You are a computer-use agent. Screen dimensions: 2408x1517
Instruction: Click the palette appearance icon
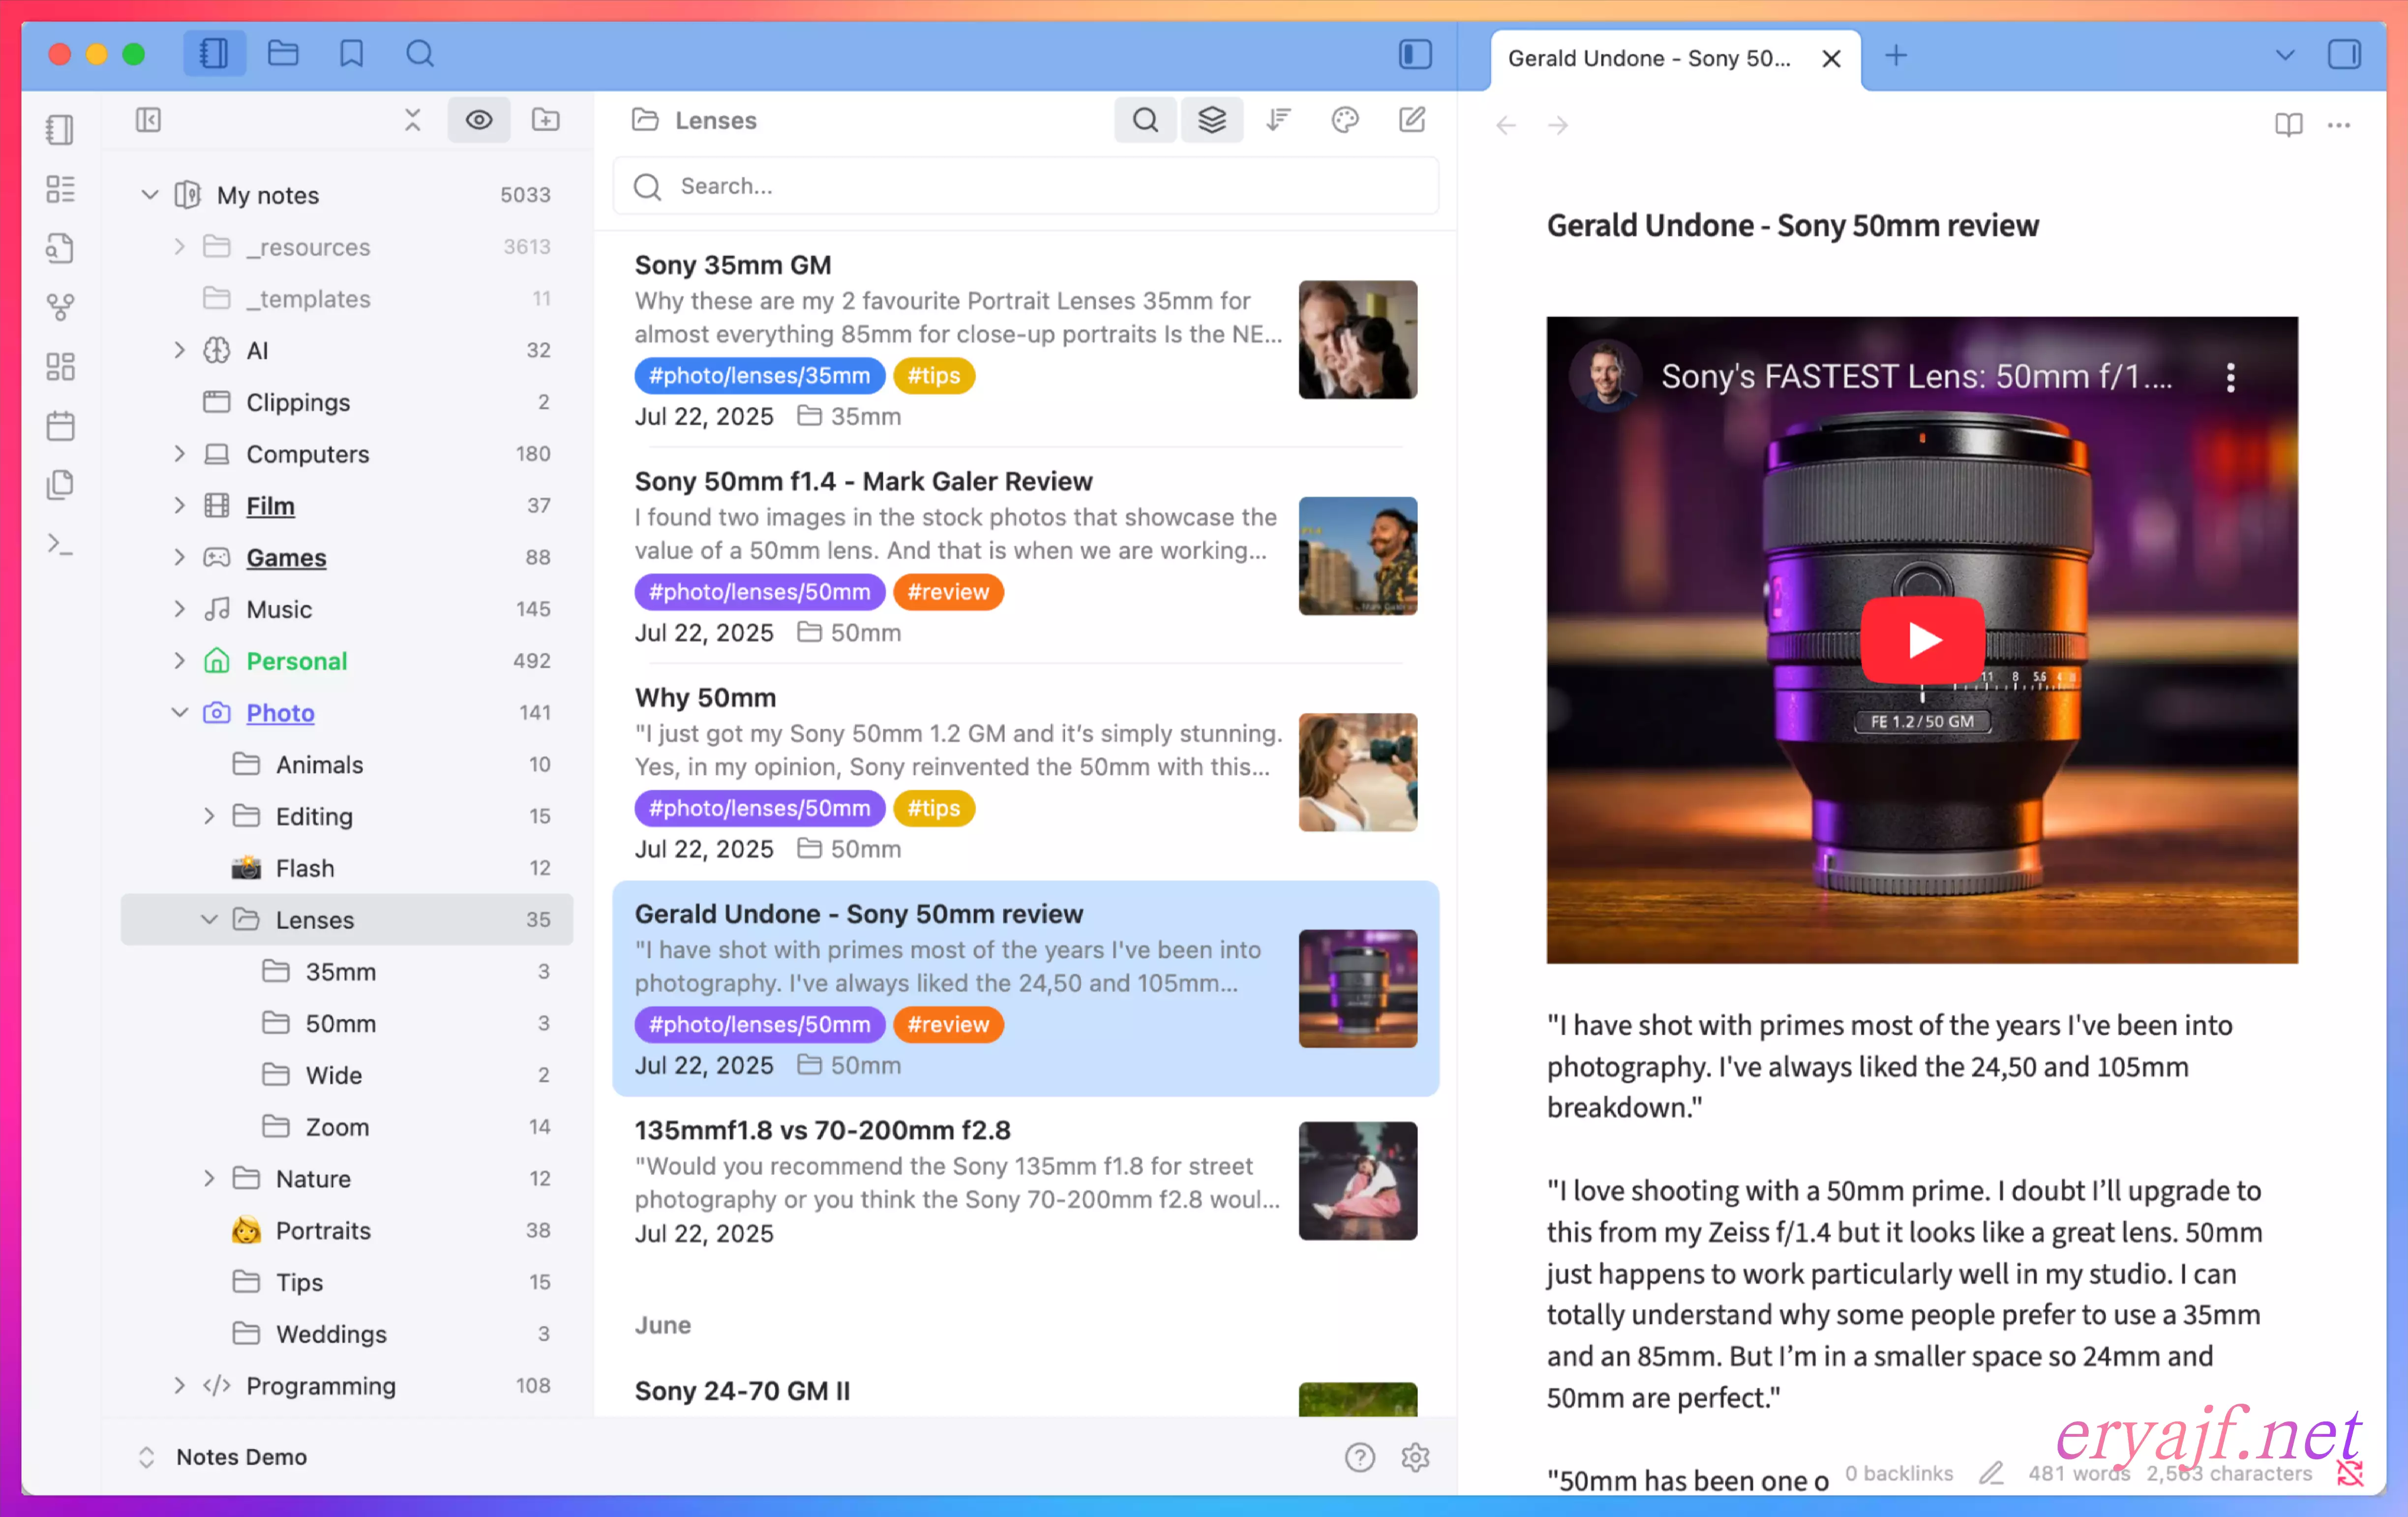click(x=1344, y=120)
